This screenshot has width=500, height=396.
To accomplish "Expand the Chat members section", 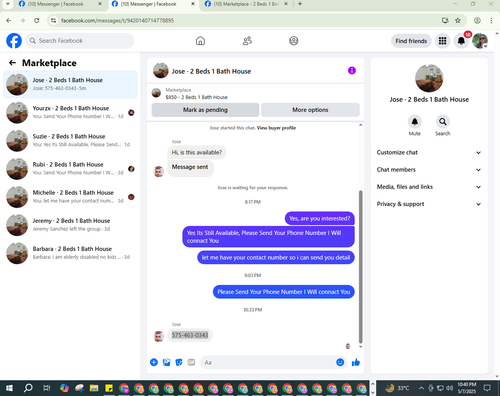I will [x=429, y=170].
